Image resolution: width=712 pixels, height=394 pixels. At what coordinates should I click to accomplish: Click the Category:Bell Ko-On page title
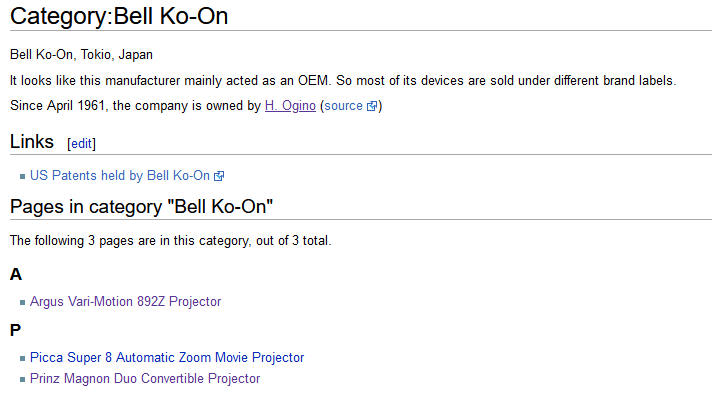tap(119, 16)
